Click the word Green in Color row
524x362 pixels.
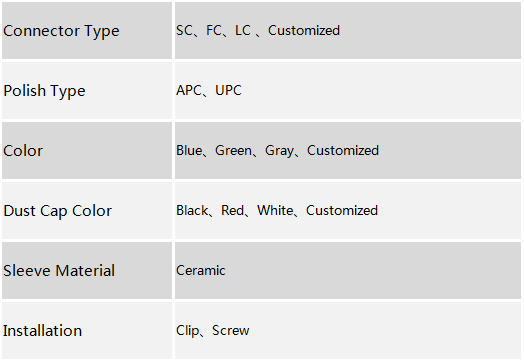tap(233, 151)
